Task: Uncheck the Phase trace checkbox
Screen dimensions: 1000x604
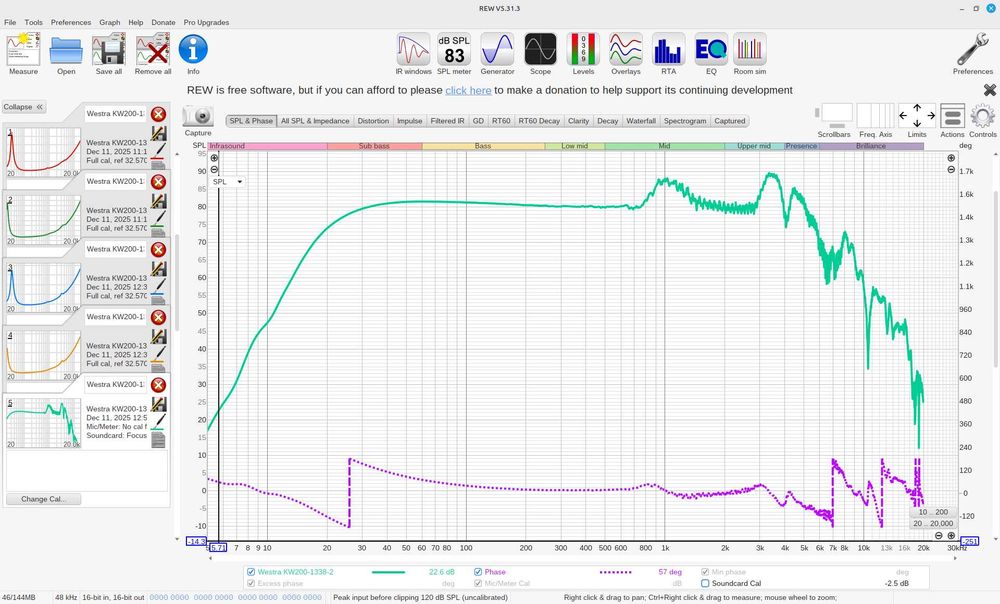Action: pyautogui.click(x=478, y=572)
